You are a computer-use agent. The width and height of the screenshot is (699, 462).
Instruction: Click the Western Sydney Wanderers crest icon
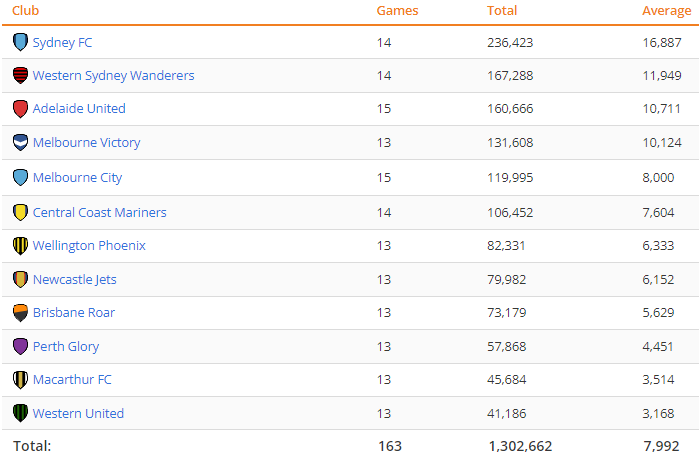[x=20, y=76]
